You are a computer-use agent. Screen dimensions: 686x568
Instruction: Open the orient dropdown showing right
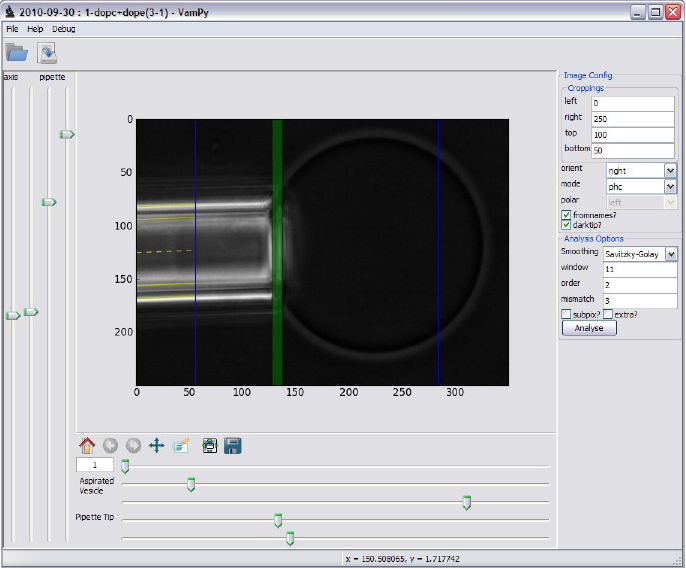[x=641, y=171]
